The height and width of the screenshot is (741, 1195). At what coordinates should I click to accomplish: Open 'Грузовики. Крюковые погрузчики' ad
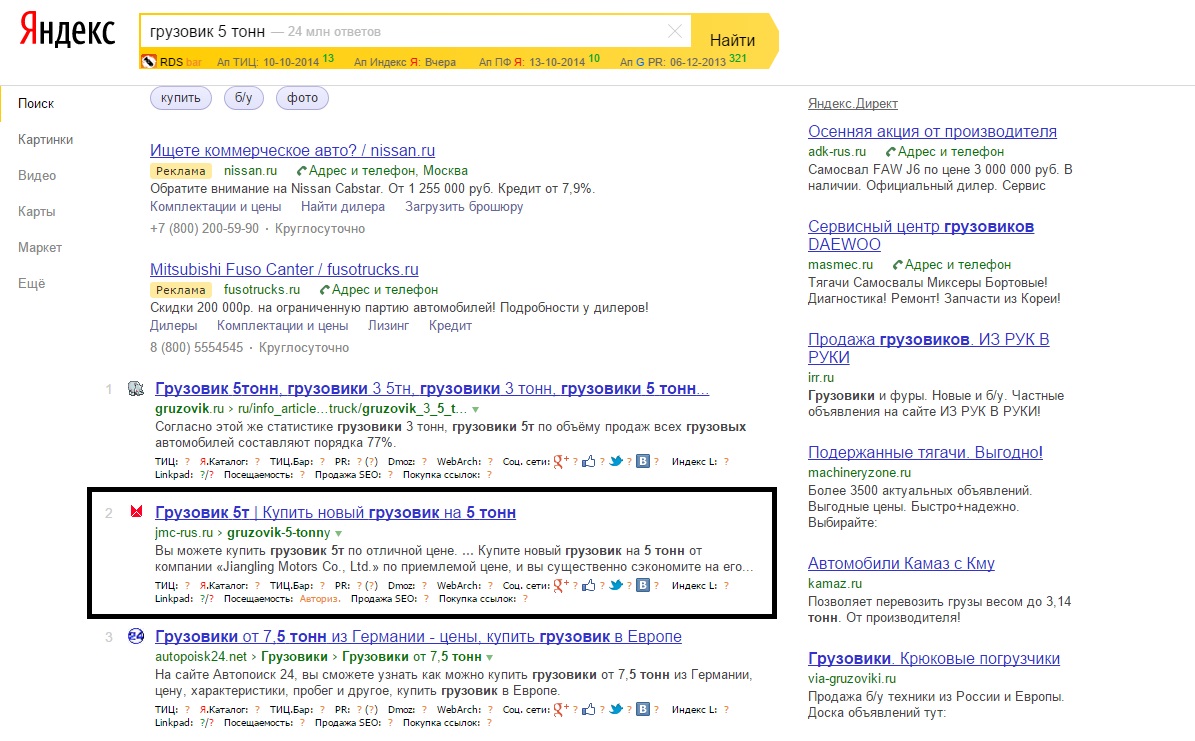pos(934,659)
